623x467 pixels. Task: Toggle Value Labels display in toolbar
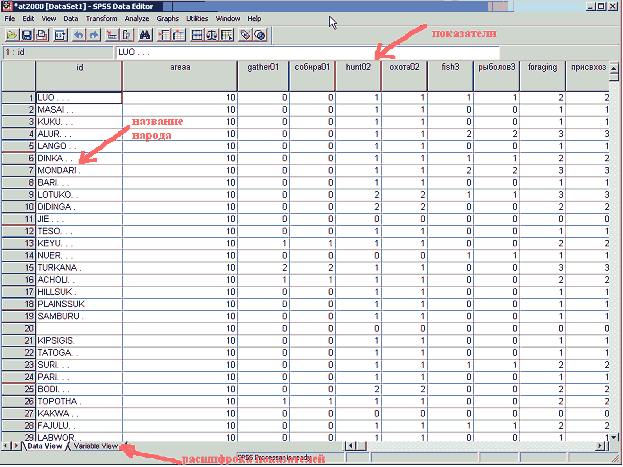245,34
